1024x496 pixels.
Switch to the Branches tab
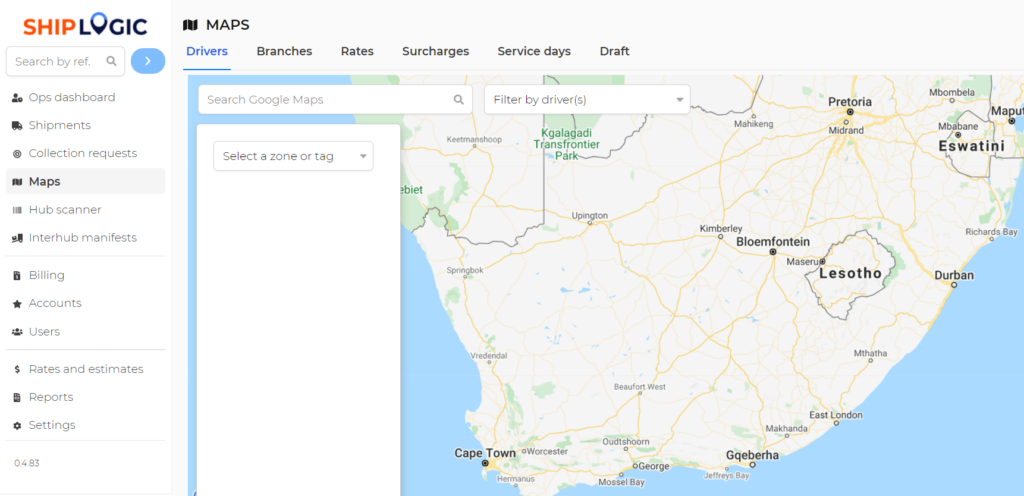(x=284, y=51)
